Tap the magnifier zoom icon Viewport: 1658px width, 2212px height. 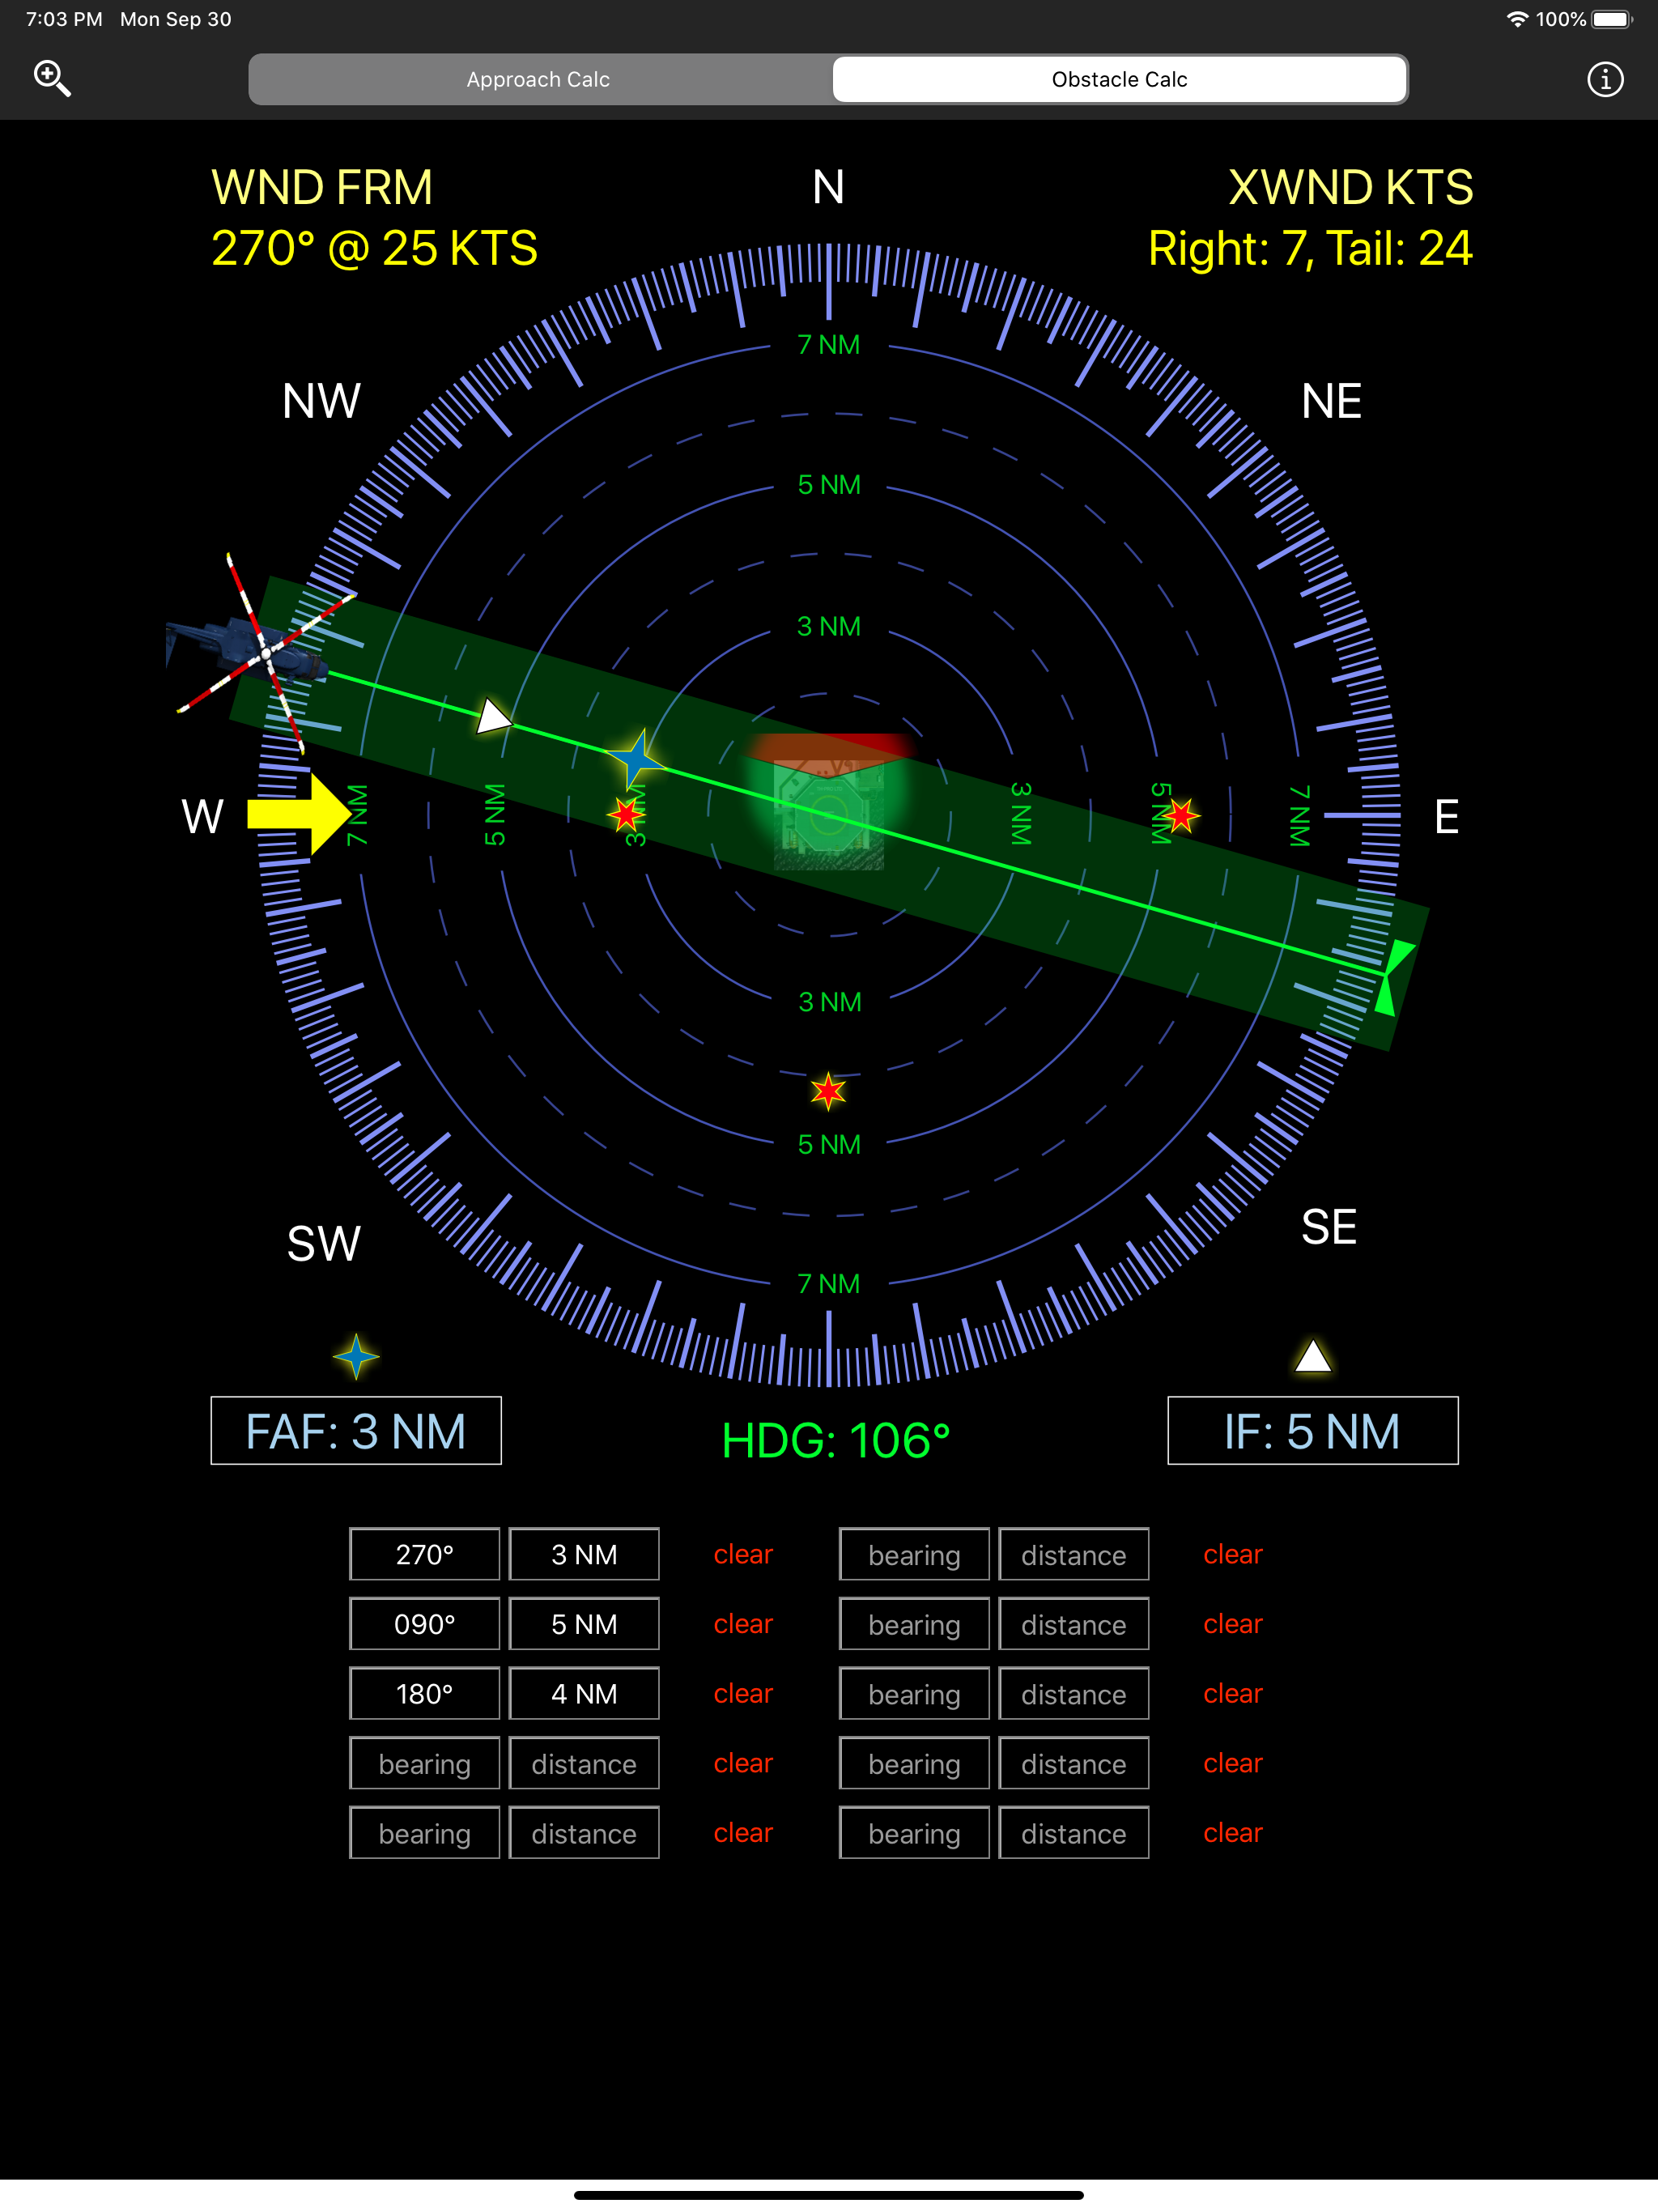click(x=52, y=78)
